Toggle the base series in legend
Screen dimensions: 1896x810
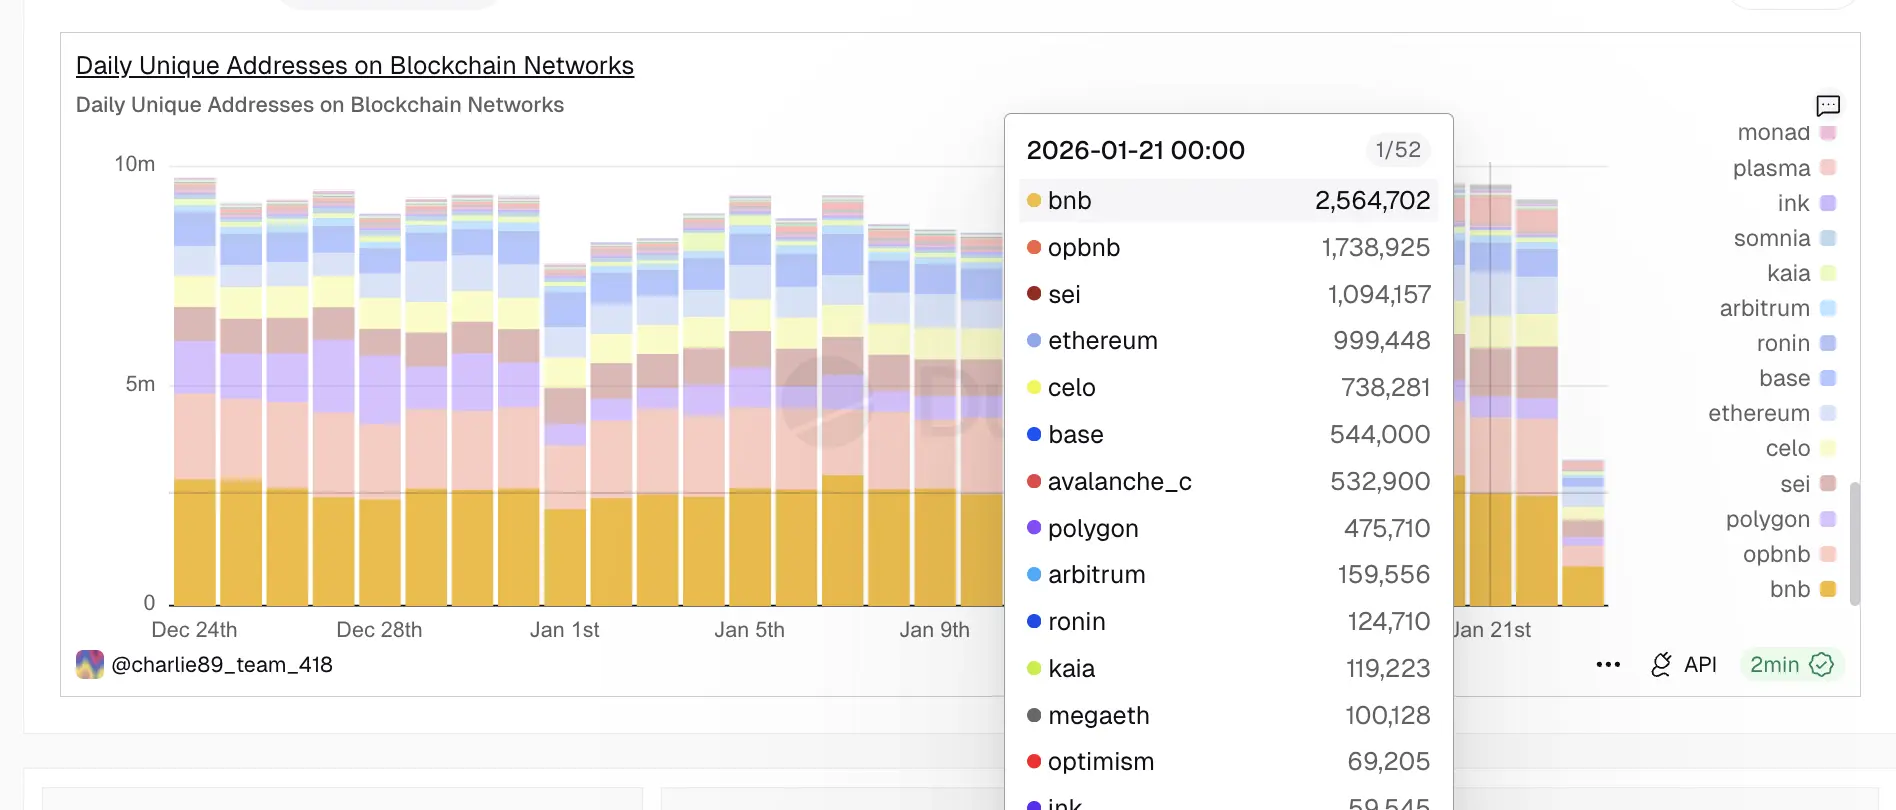[x=1797, y=378]
